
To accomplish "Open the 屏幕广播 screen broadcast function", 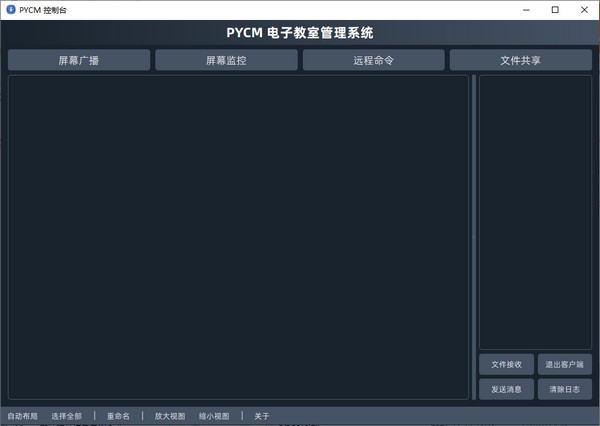I will point(79,60).
